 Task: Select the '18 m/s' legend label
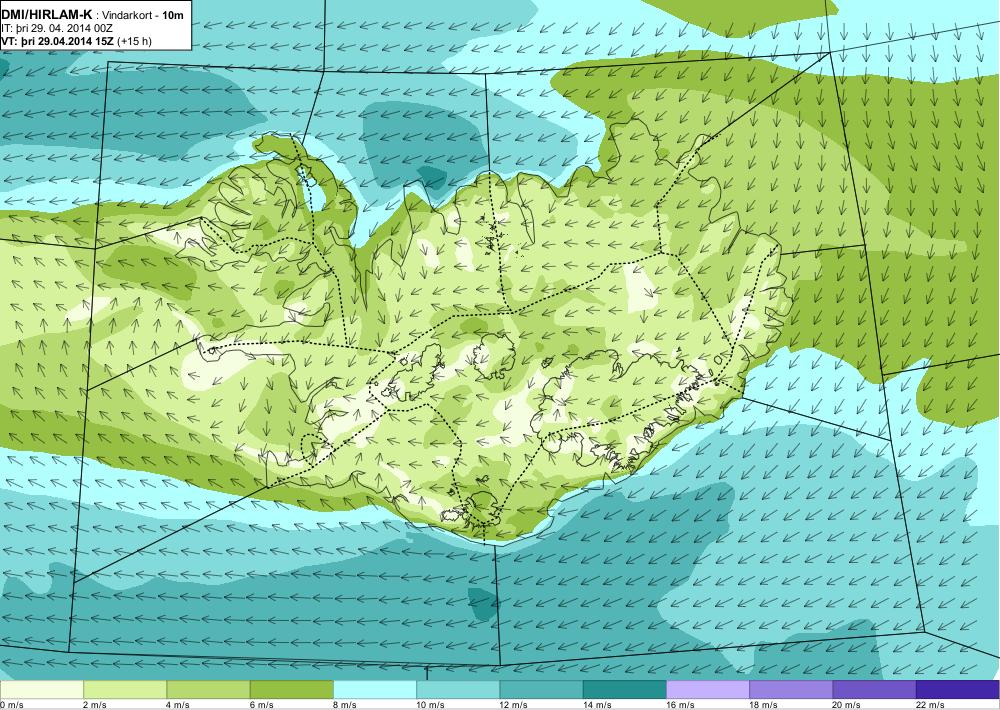[x=764, y=705]
